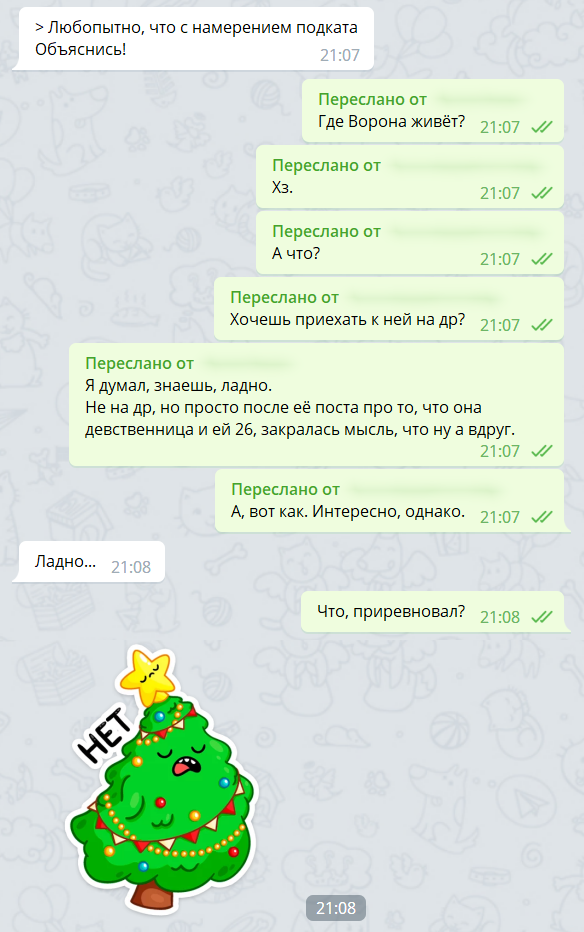Select the 'Что, приревновал?' outgoing message
The height and width of the screenshot is (932, 584).
click(x=432, y=612)
